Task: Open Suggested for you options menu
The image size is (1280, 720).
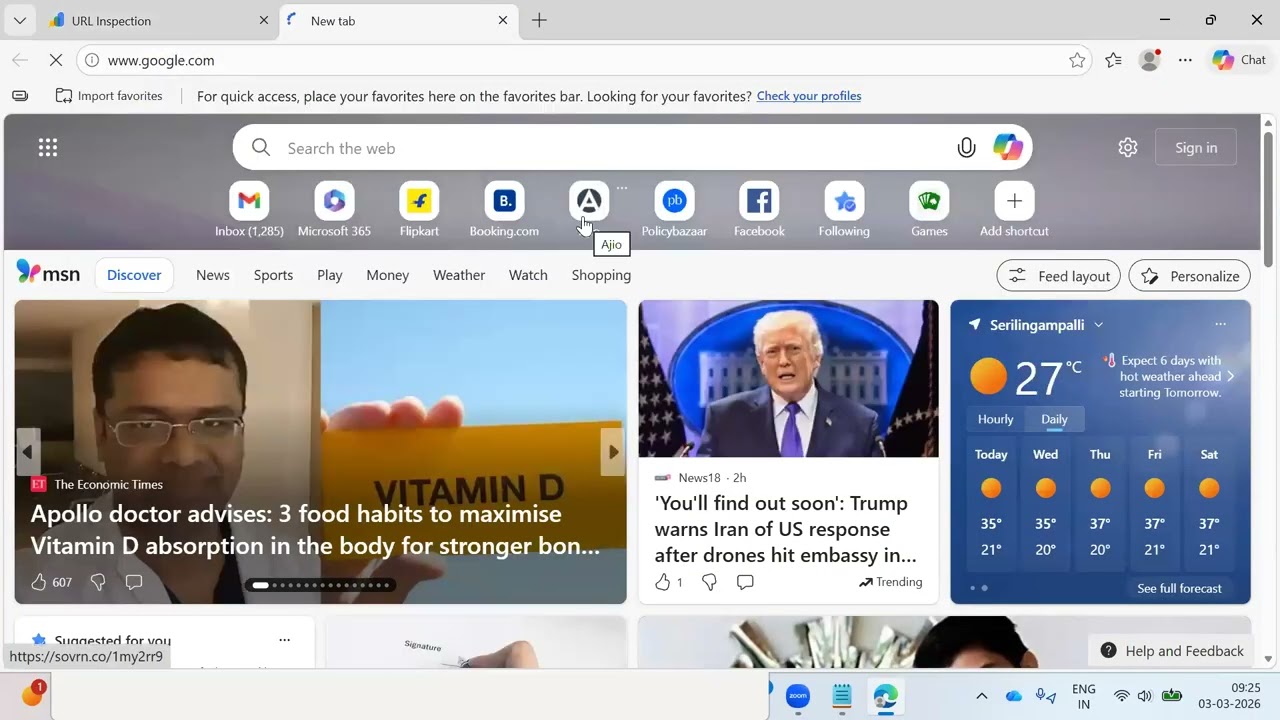Action: (284, 640)
